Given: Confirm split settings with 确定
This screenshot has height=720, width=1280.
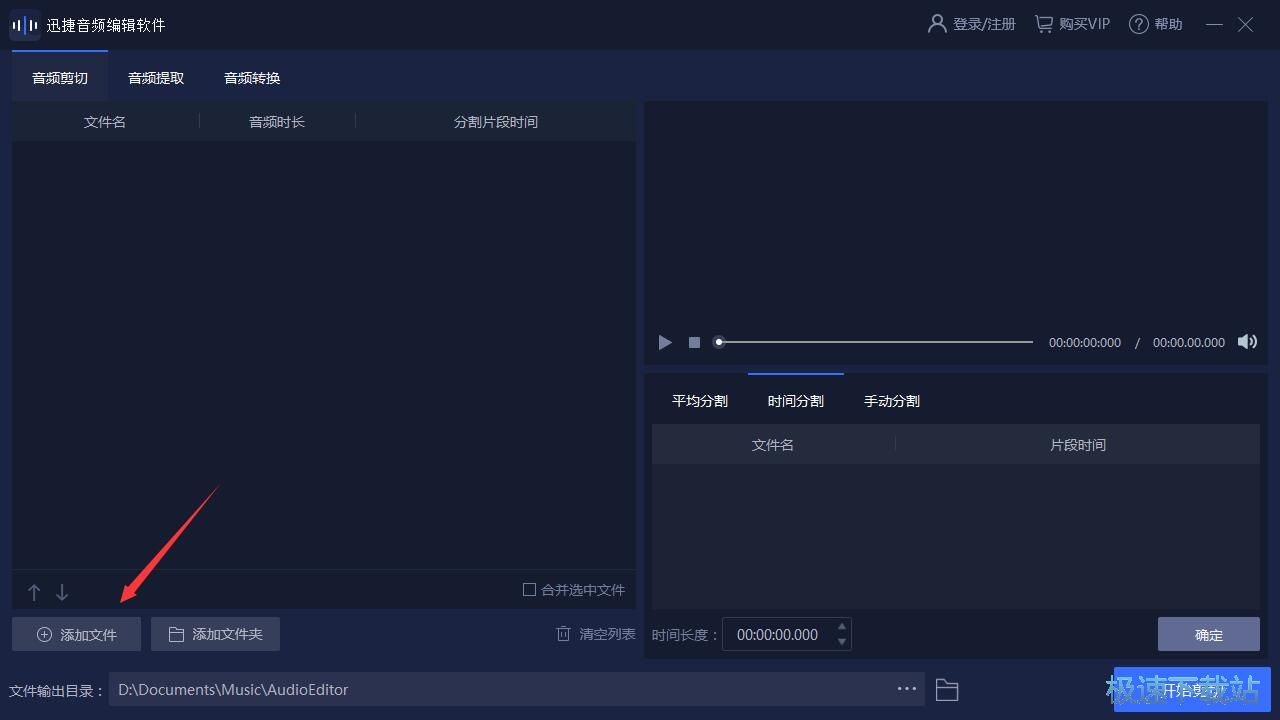Looking at the screenshot, I should click(1208, 634).
